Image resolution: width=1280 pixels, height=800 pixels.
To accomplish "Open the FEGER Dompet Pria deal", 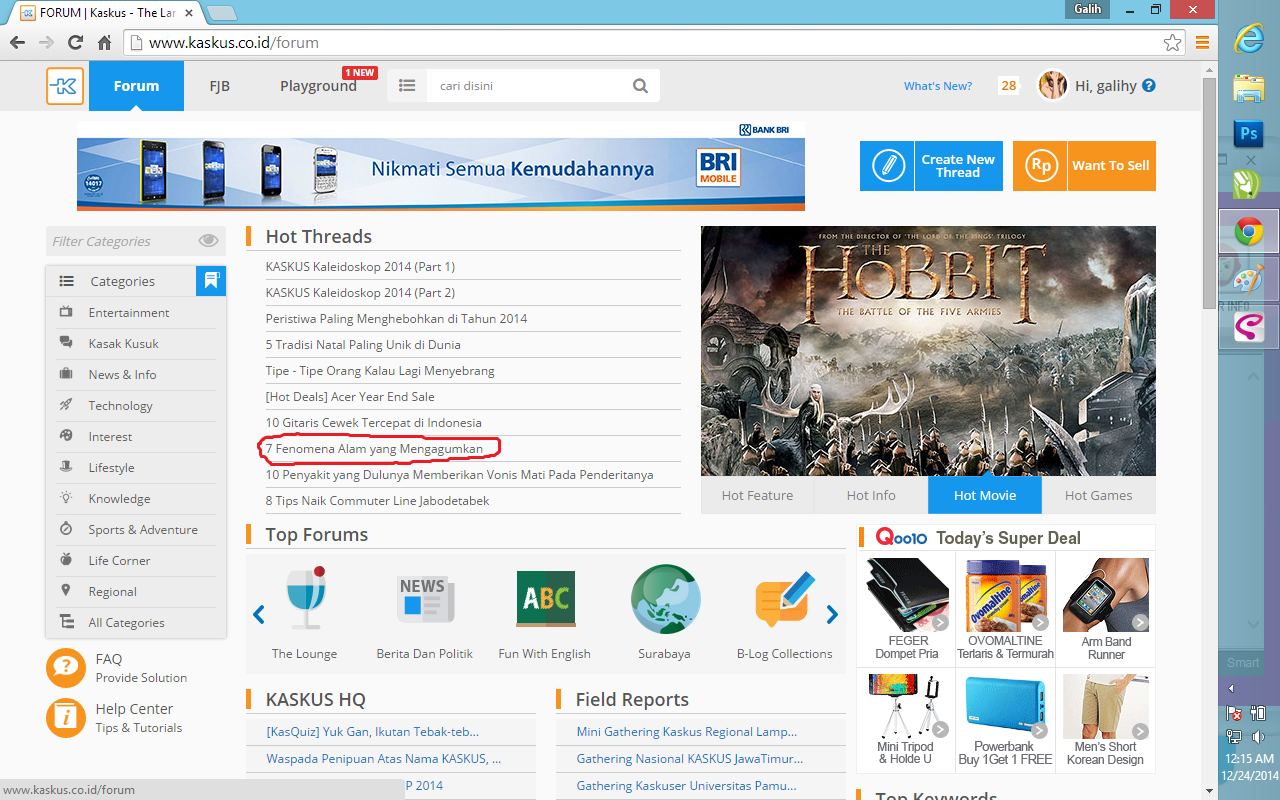I will [907, 609].
